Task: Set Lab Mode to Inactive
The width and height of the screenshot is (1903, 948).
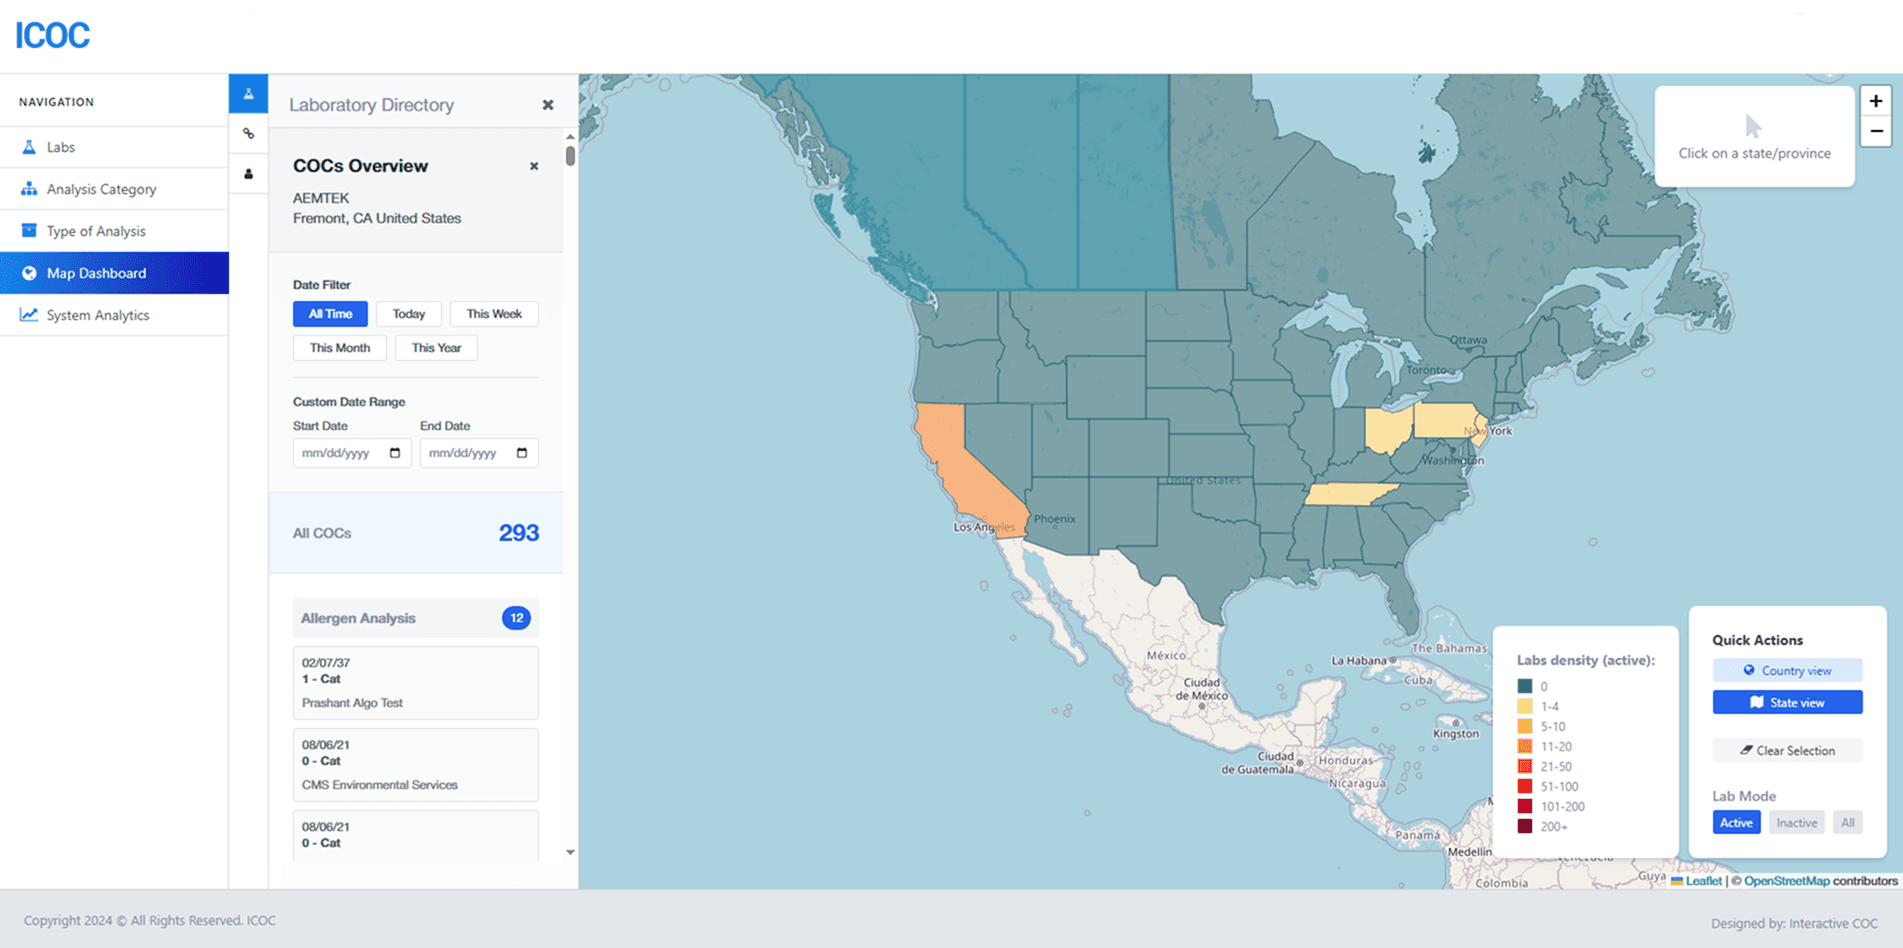Action: pos(1796,823)
